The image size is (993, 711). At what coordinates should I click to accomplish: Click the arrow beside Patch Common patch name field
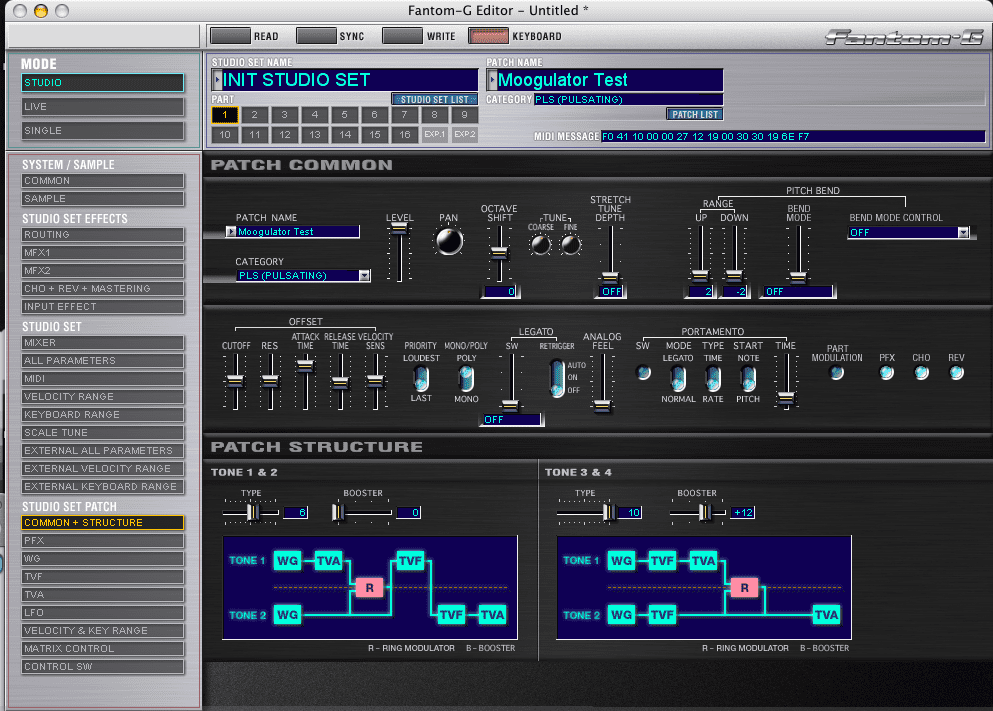click(x=231, y=232)
